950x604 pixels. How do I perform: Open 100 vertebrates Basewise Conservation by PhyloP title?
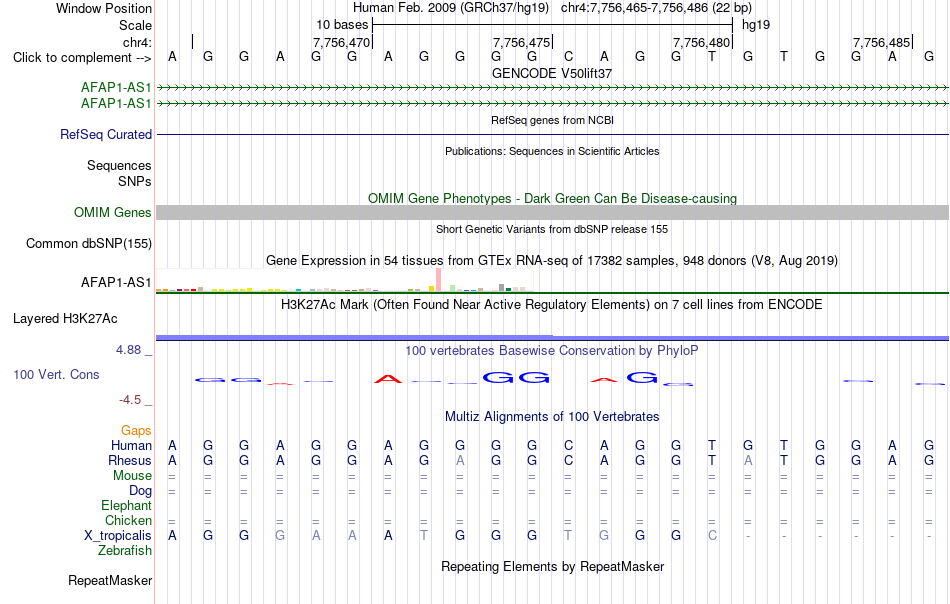(x=552, y=350)
